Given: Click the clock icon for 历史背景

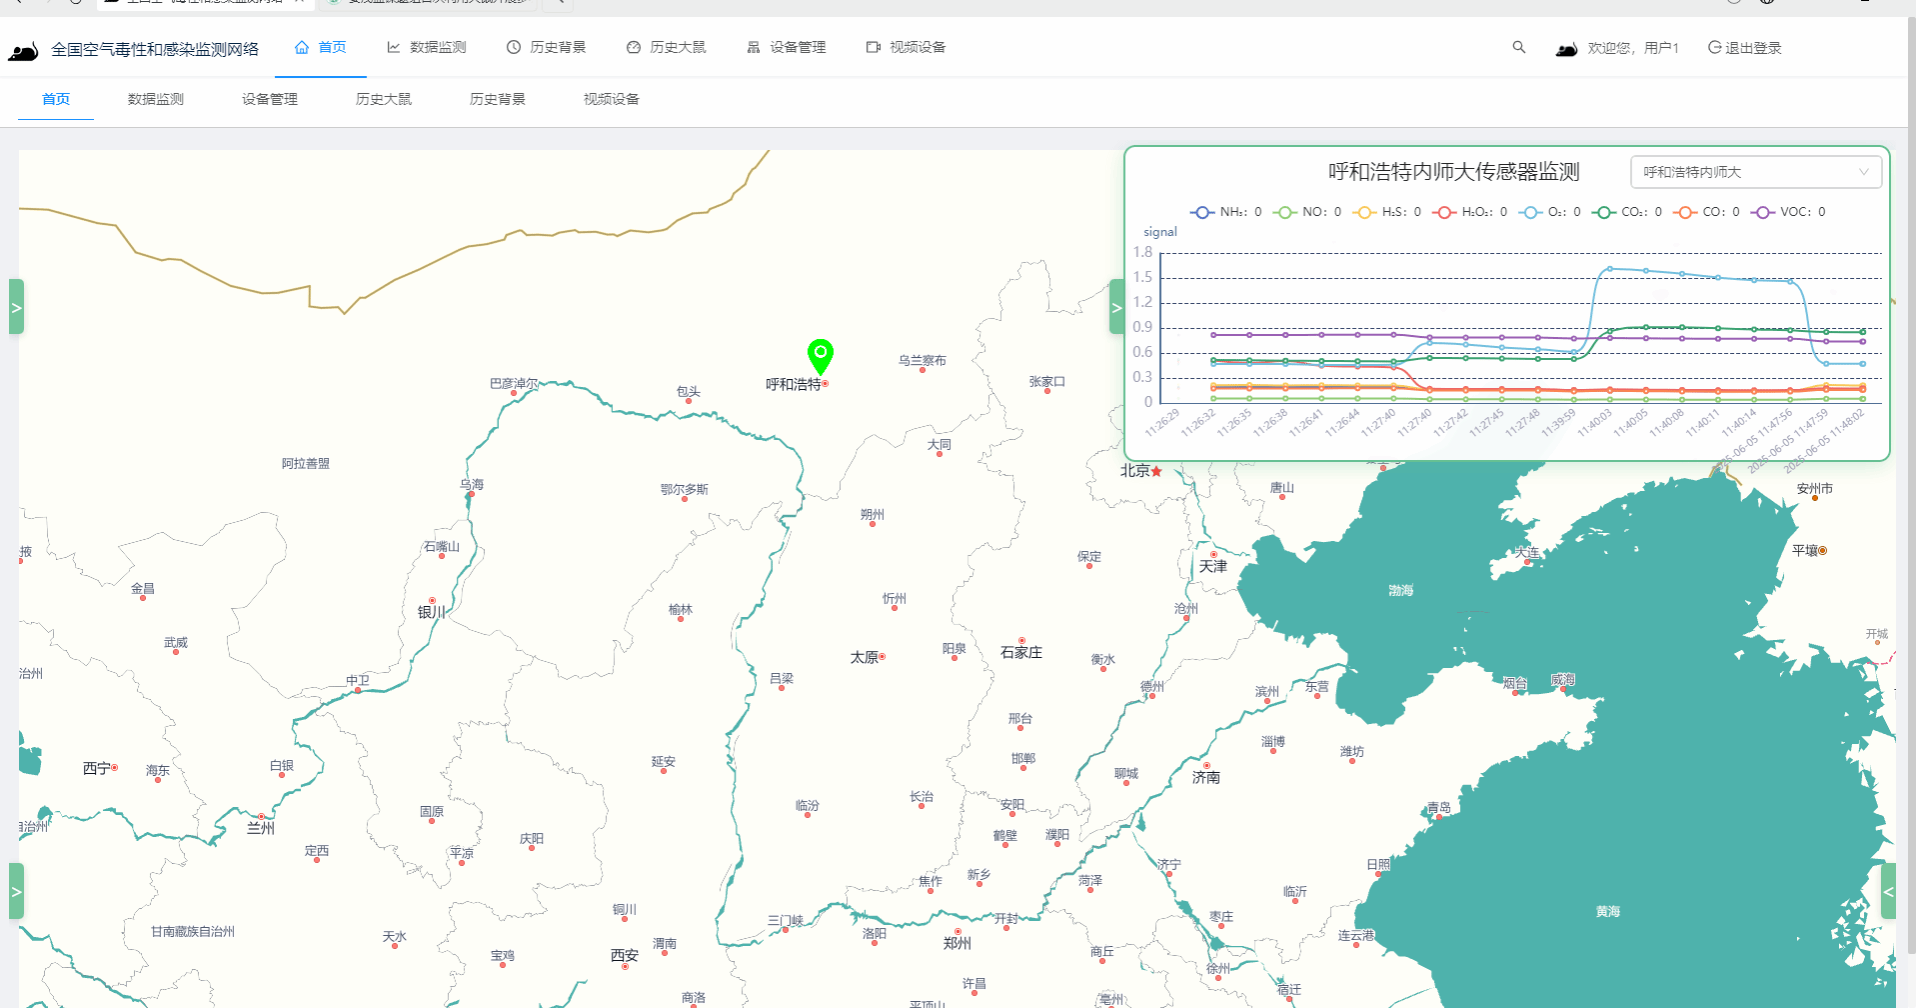Looking at the screenshot, I should 514,47.
